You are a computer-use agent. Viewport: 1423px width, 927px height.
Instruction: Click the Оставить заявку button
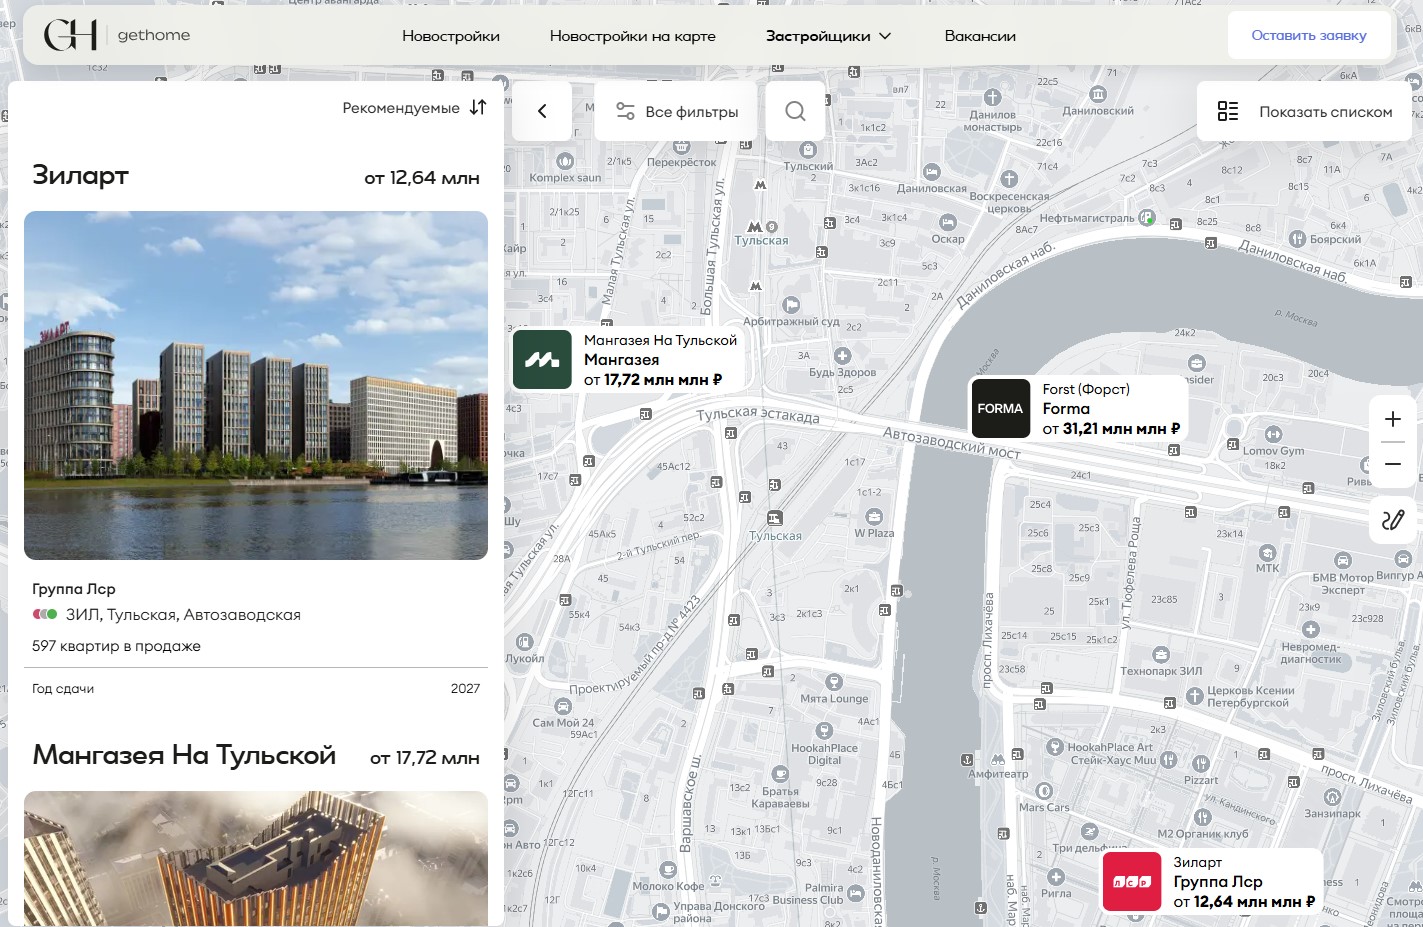click(x=1309, y=35)
